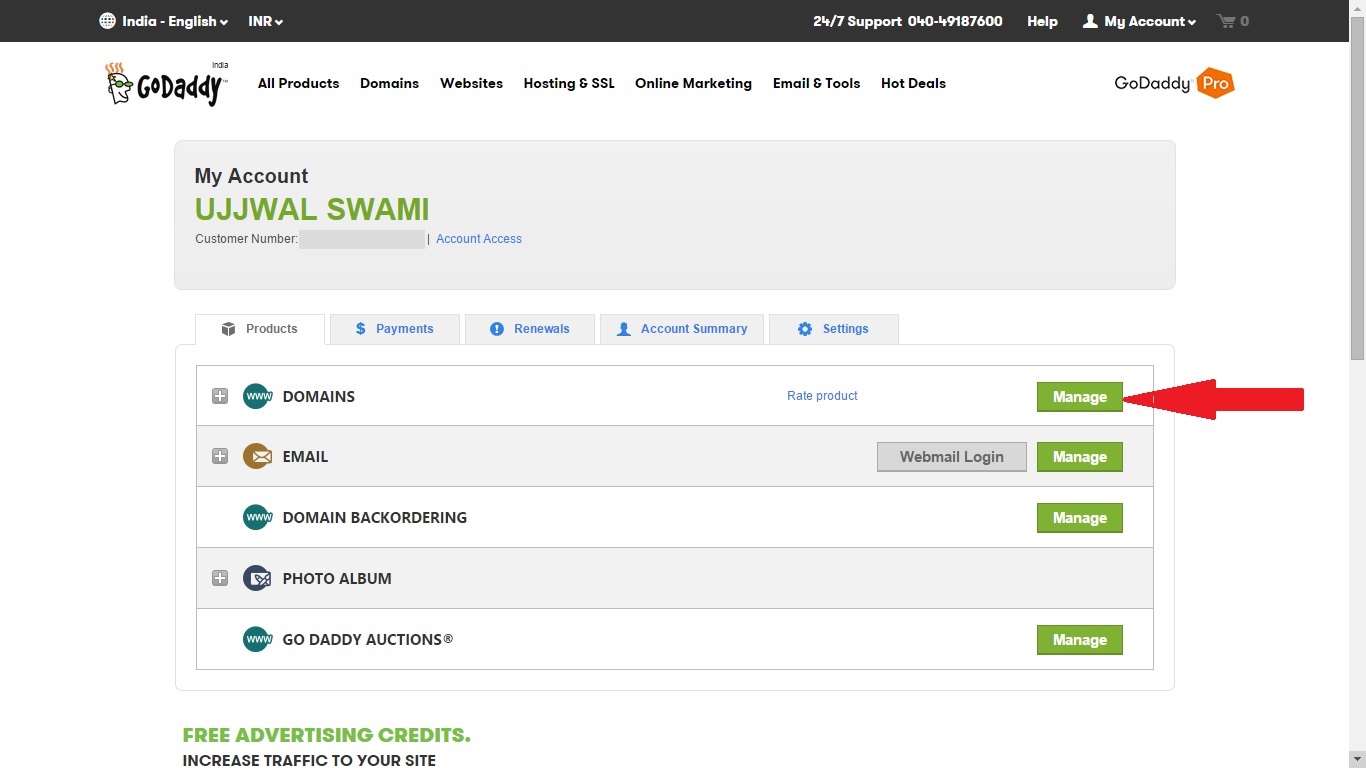Click the Webmail Login button
1366x768 pixels.
click(x=952, y=457)
